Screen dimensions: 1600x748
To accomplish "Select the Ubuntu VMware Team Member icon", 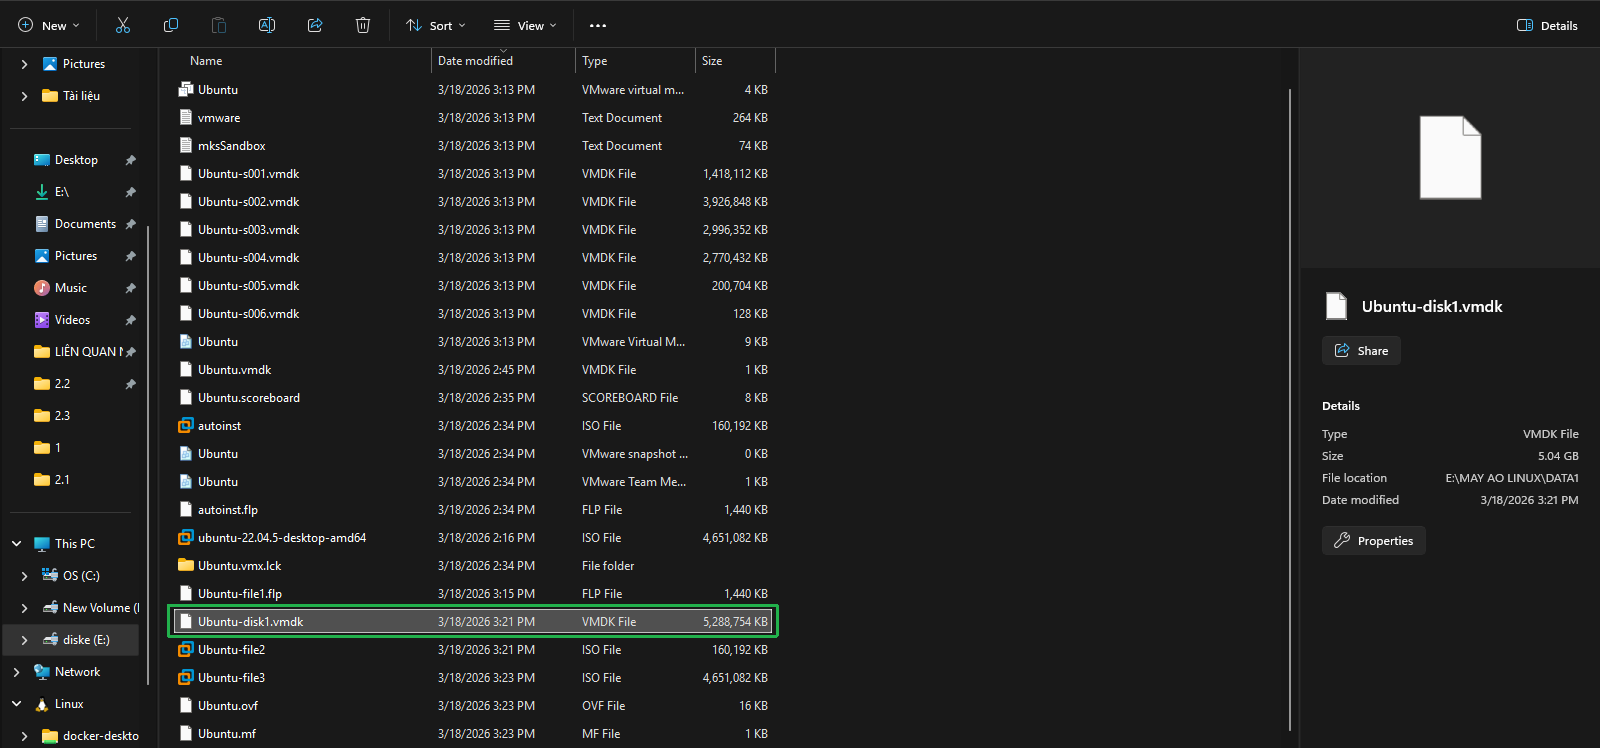I will (x=186, y=482).
